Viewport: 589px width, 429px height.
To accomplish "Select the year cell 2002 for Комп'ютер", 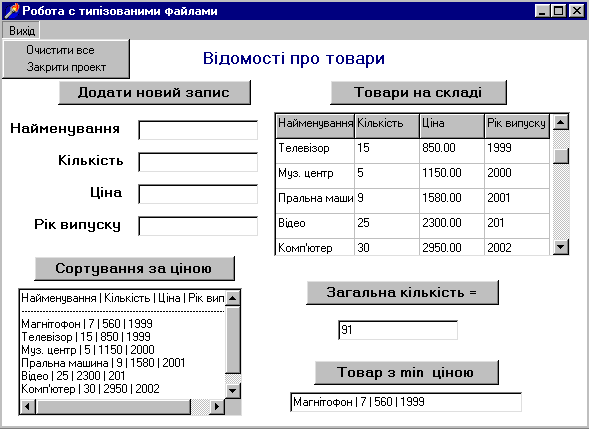I will tap(517, 247).
